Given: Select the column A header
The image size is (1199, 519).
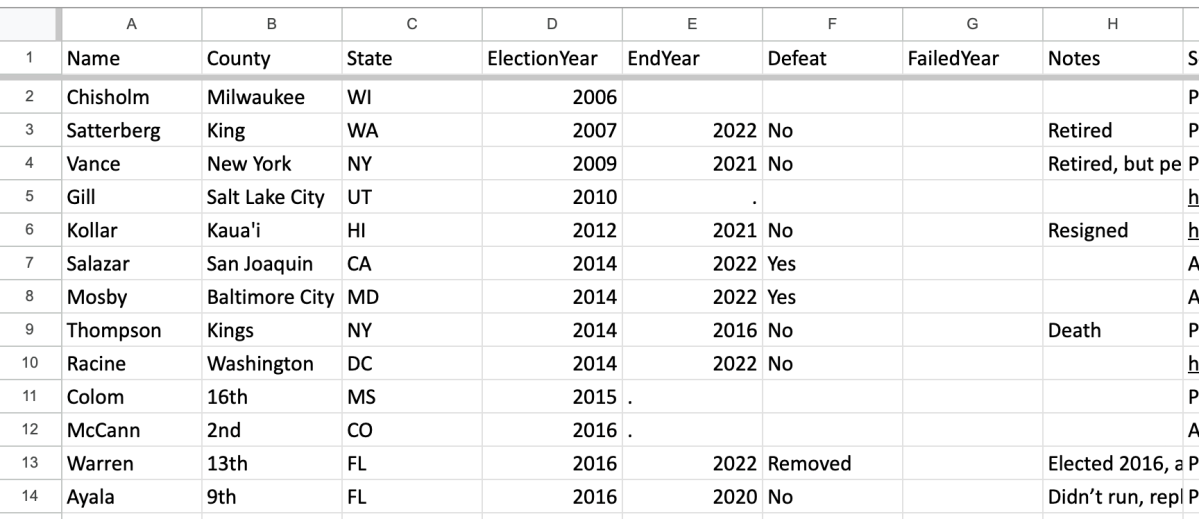Looking at the screenshot, I should (x=130, y=23).
